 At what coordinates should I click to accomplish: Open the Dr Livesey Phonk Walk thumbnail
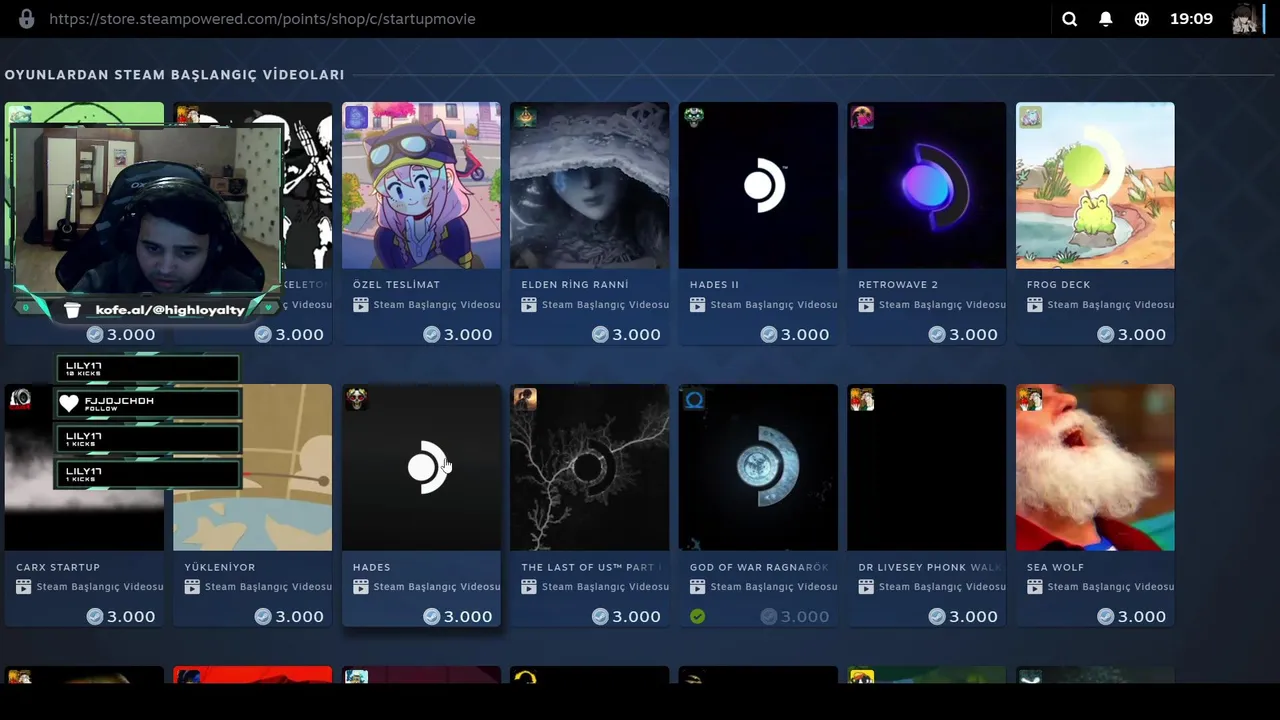pos(926,467)
